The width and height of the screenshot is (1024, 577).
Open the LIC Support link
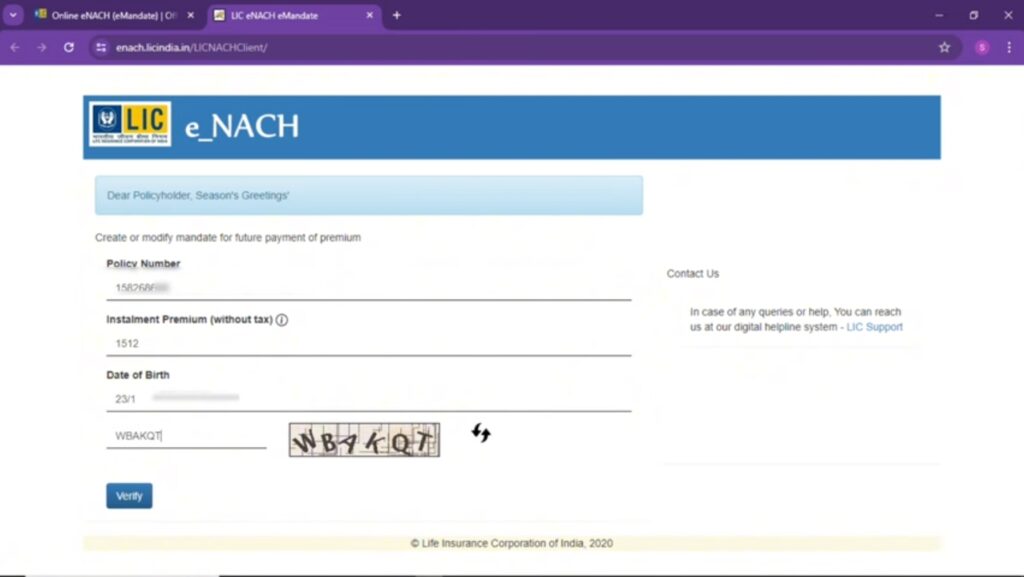[x=874, y=327]
